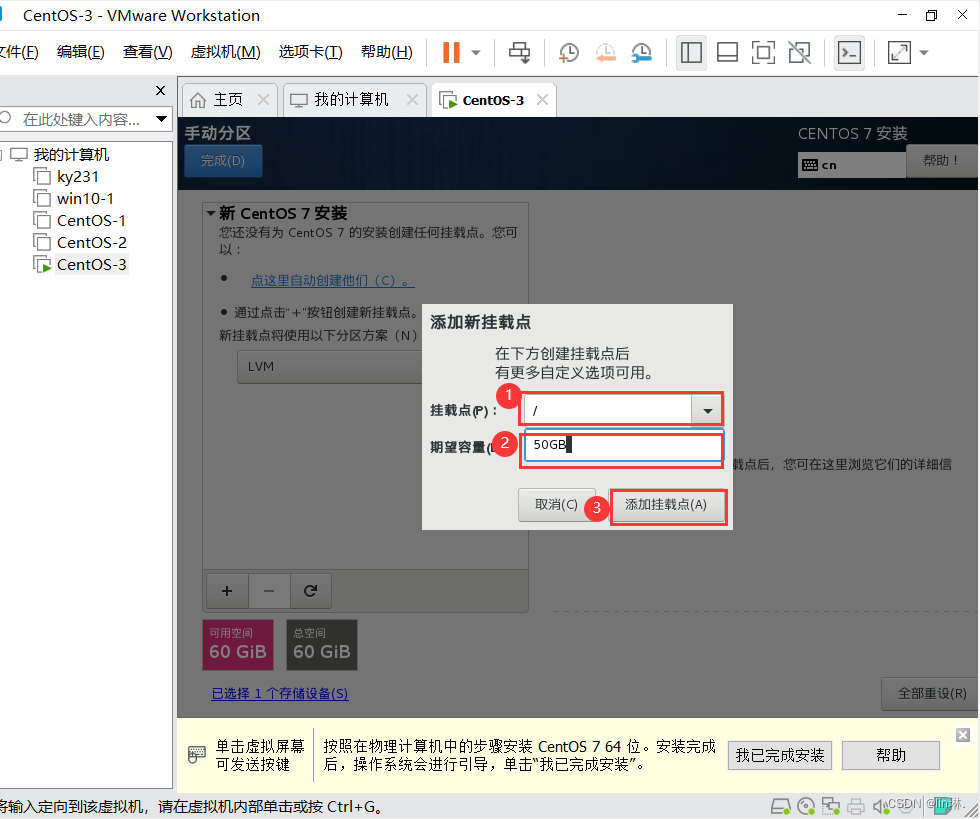Viewport: 980px width, 819px height.
Task: Click the 我已完成安装 button
Action: (779, 755)
